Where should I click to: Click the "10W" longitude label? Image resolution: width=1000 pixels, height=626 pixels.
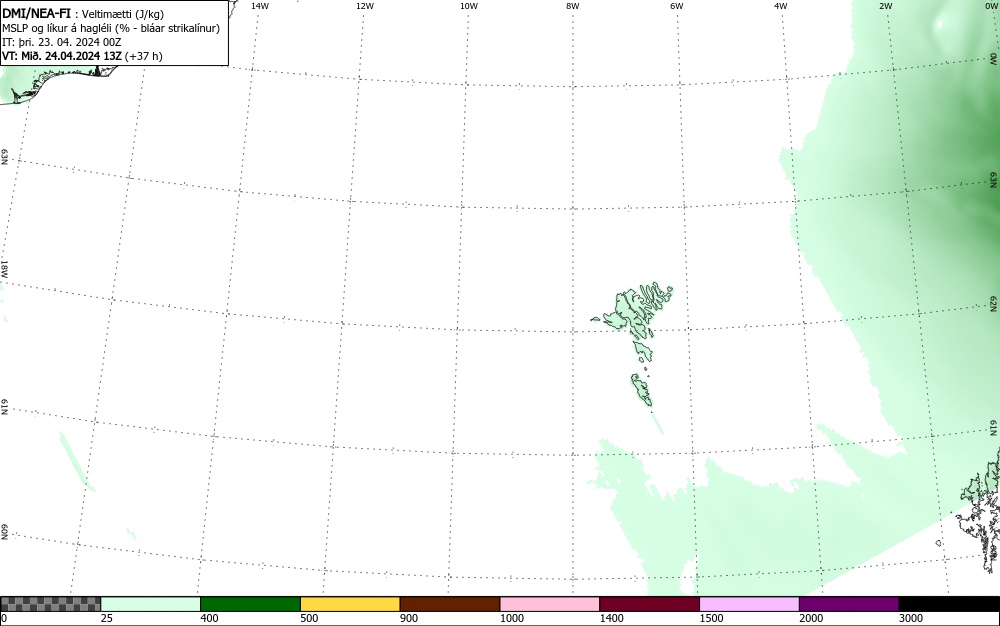469,6
